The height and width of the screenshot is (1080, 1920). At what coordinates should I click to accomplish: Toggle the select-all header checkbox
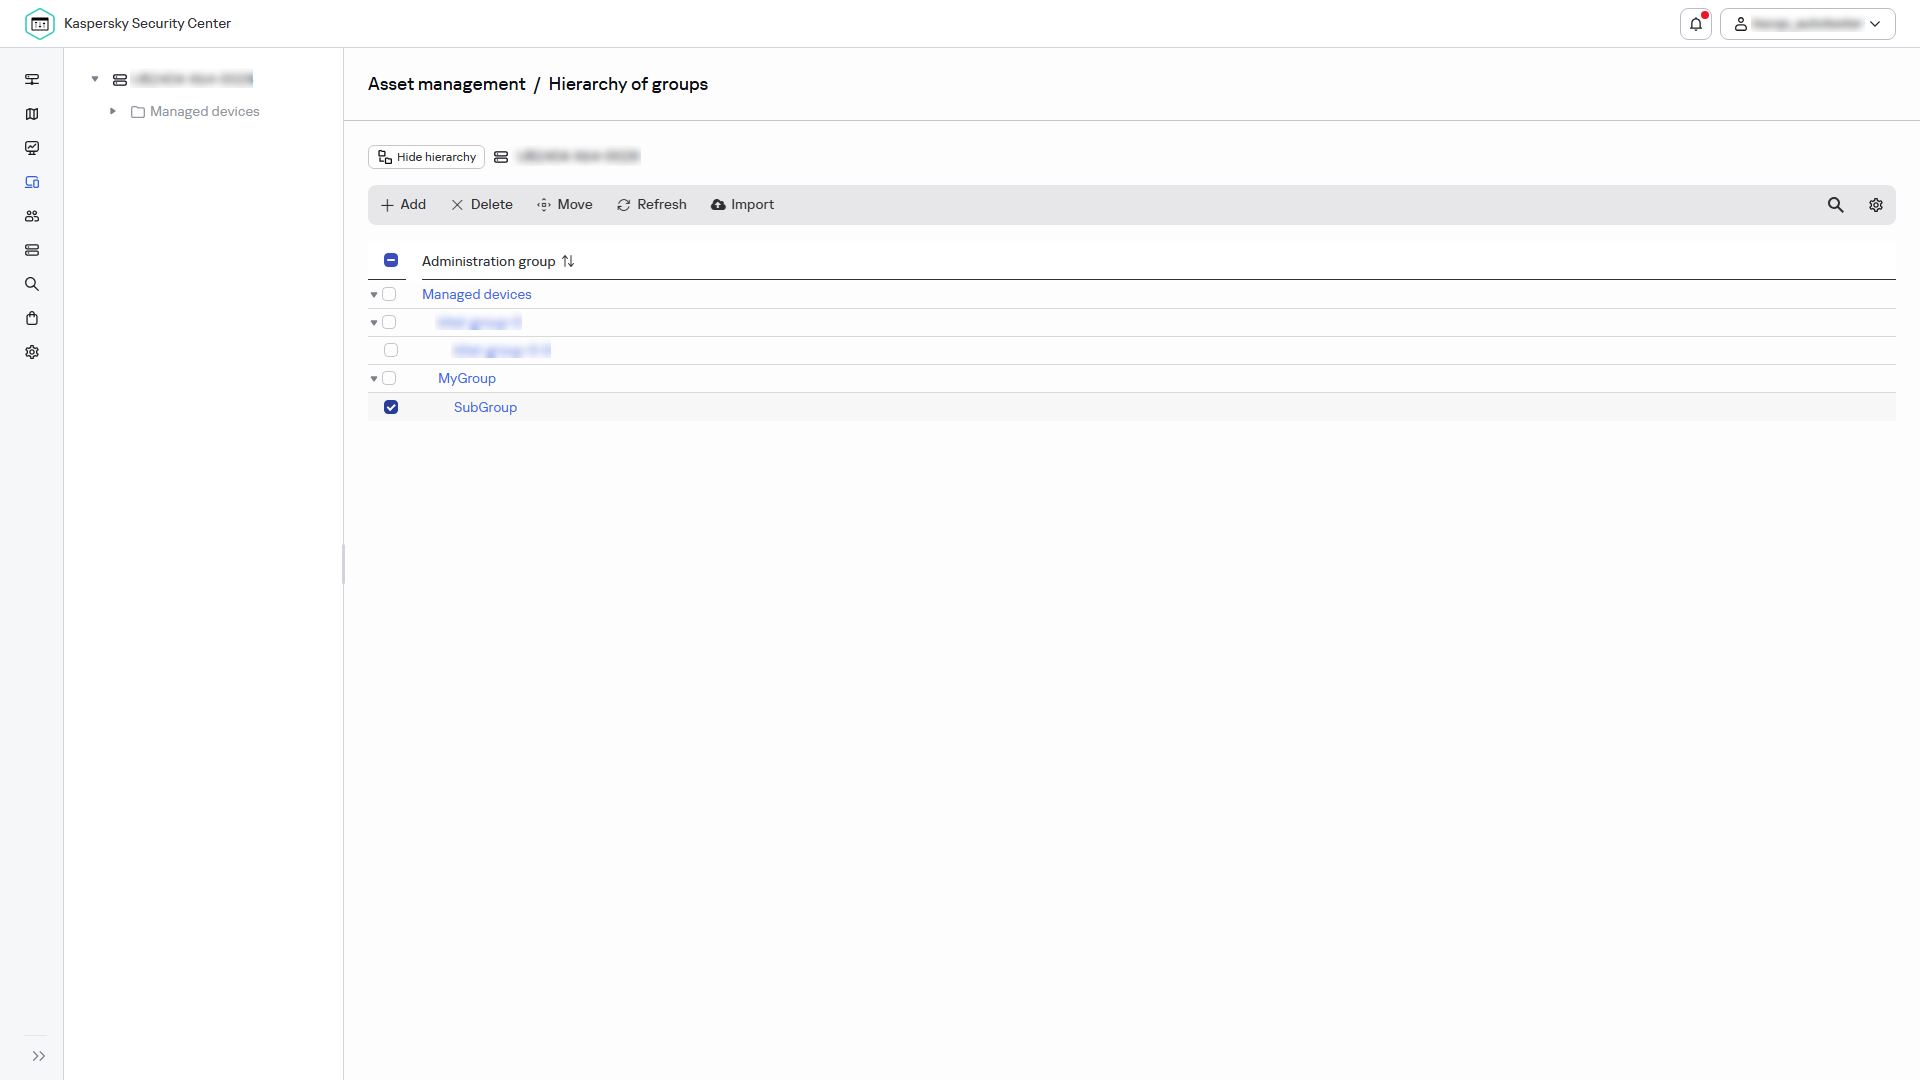click(x=391, y=260)
